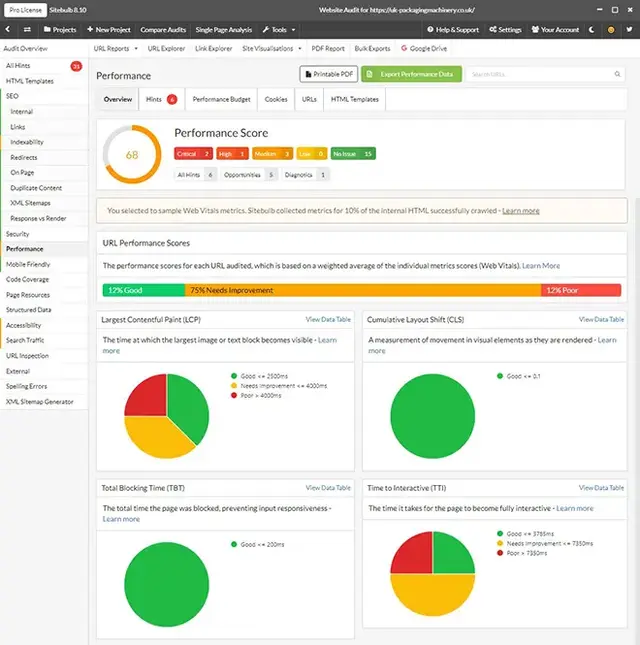Click the red All Hints count badge
The height and width of the screenshot is (645, 640).
[x=76, y=66]
